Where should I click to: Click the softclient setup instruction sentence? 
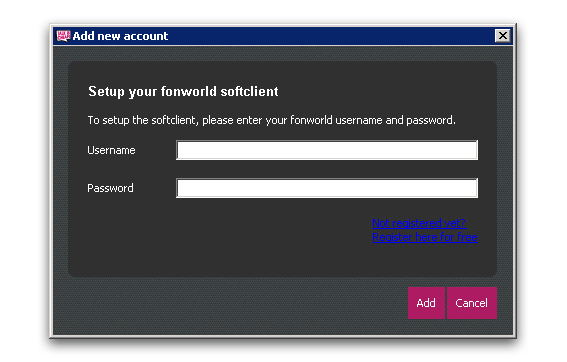pyautogui.click(x=272, y=120)
